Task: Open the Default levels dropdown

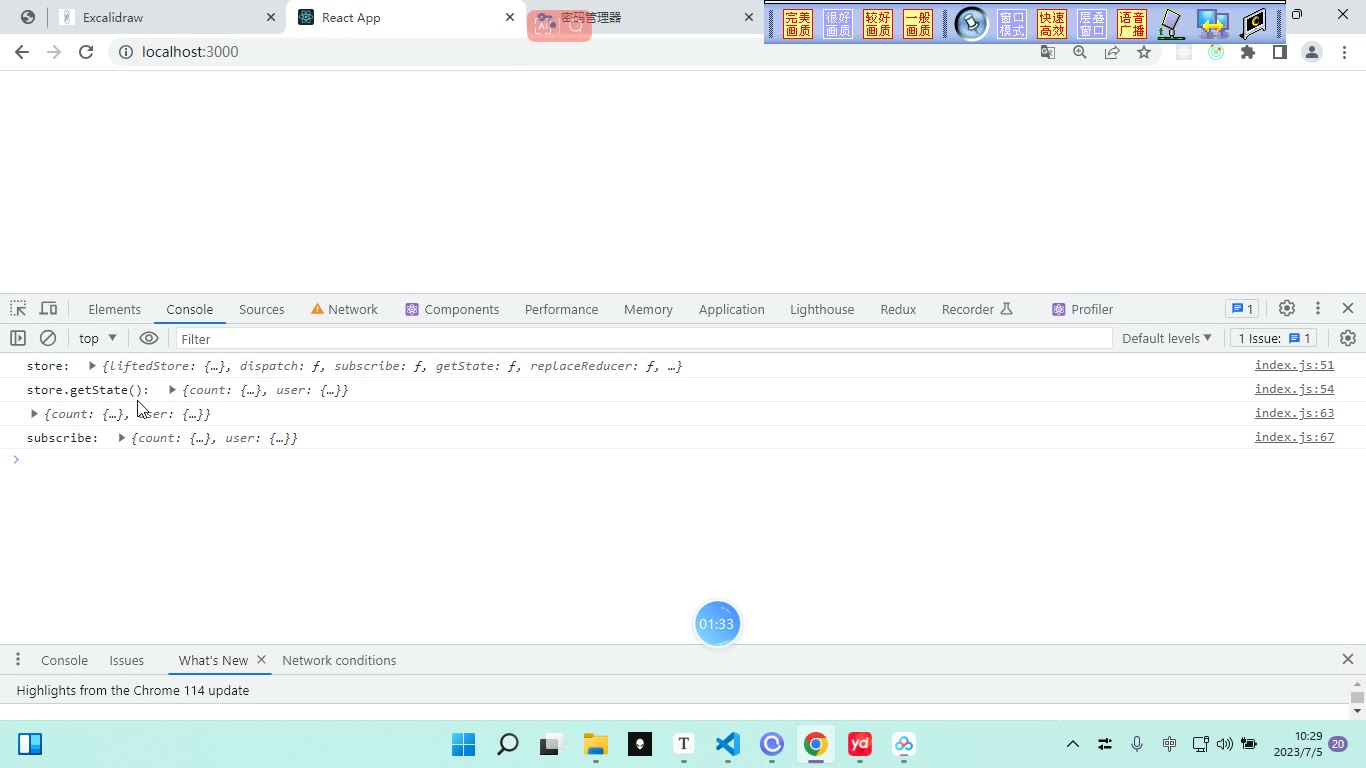Action: (1167, 338)
